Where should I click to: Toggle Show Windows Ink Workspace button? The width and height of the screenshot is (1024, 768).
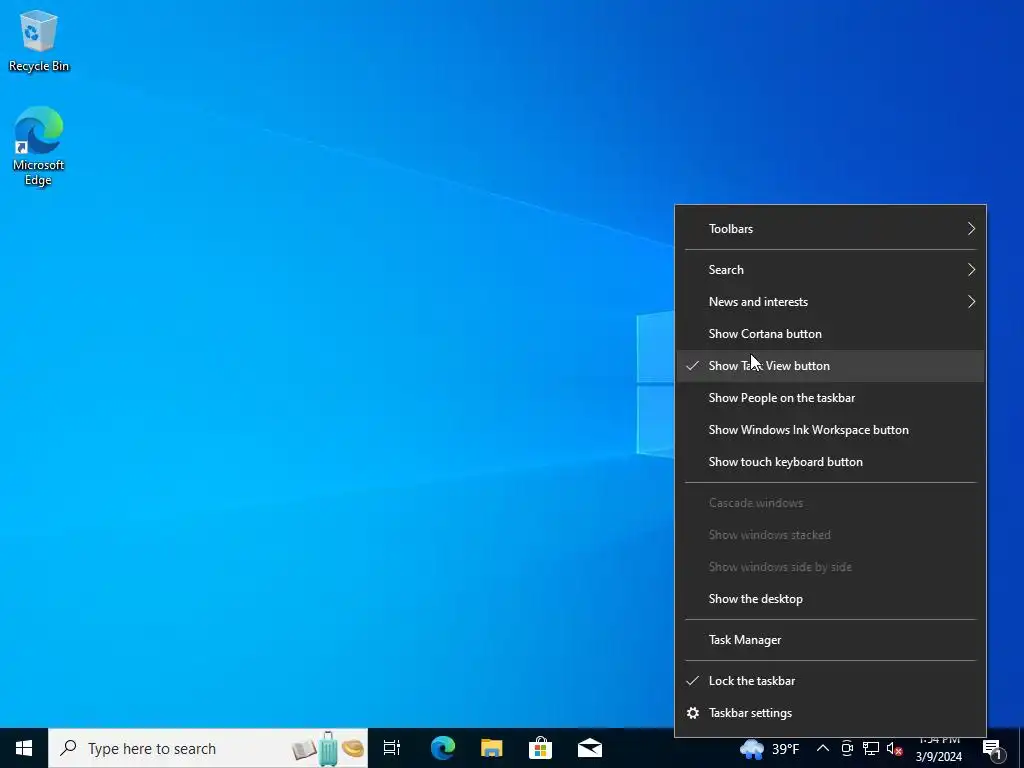(x=831, y=430)
